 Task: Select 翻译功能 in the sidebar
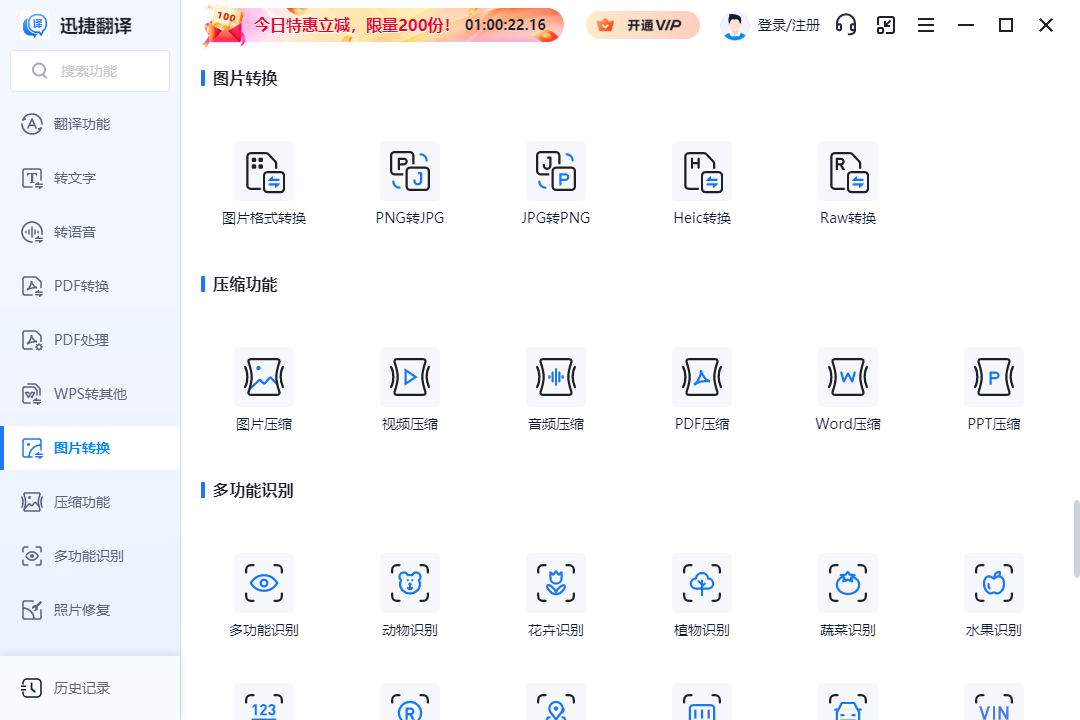(x=90, y=124)
